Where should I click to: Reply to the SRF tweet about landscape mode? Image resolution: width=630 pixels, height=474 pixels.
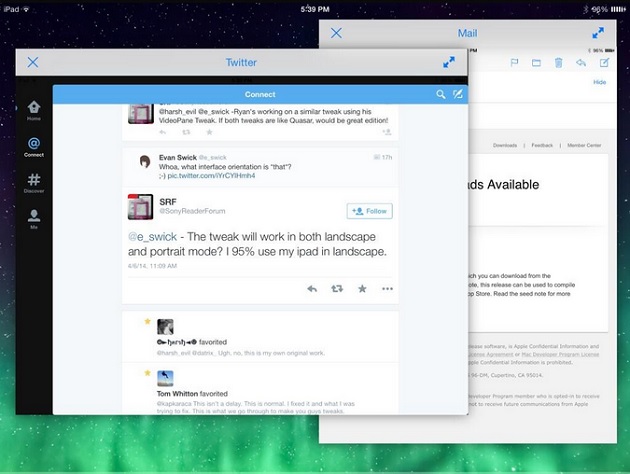tap(312, 289)
